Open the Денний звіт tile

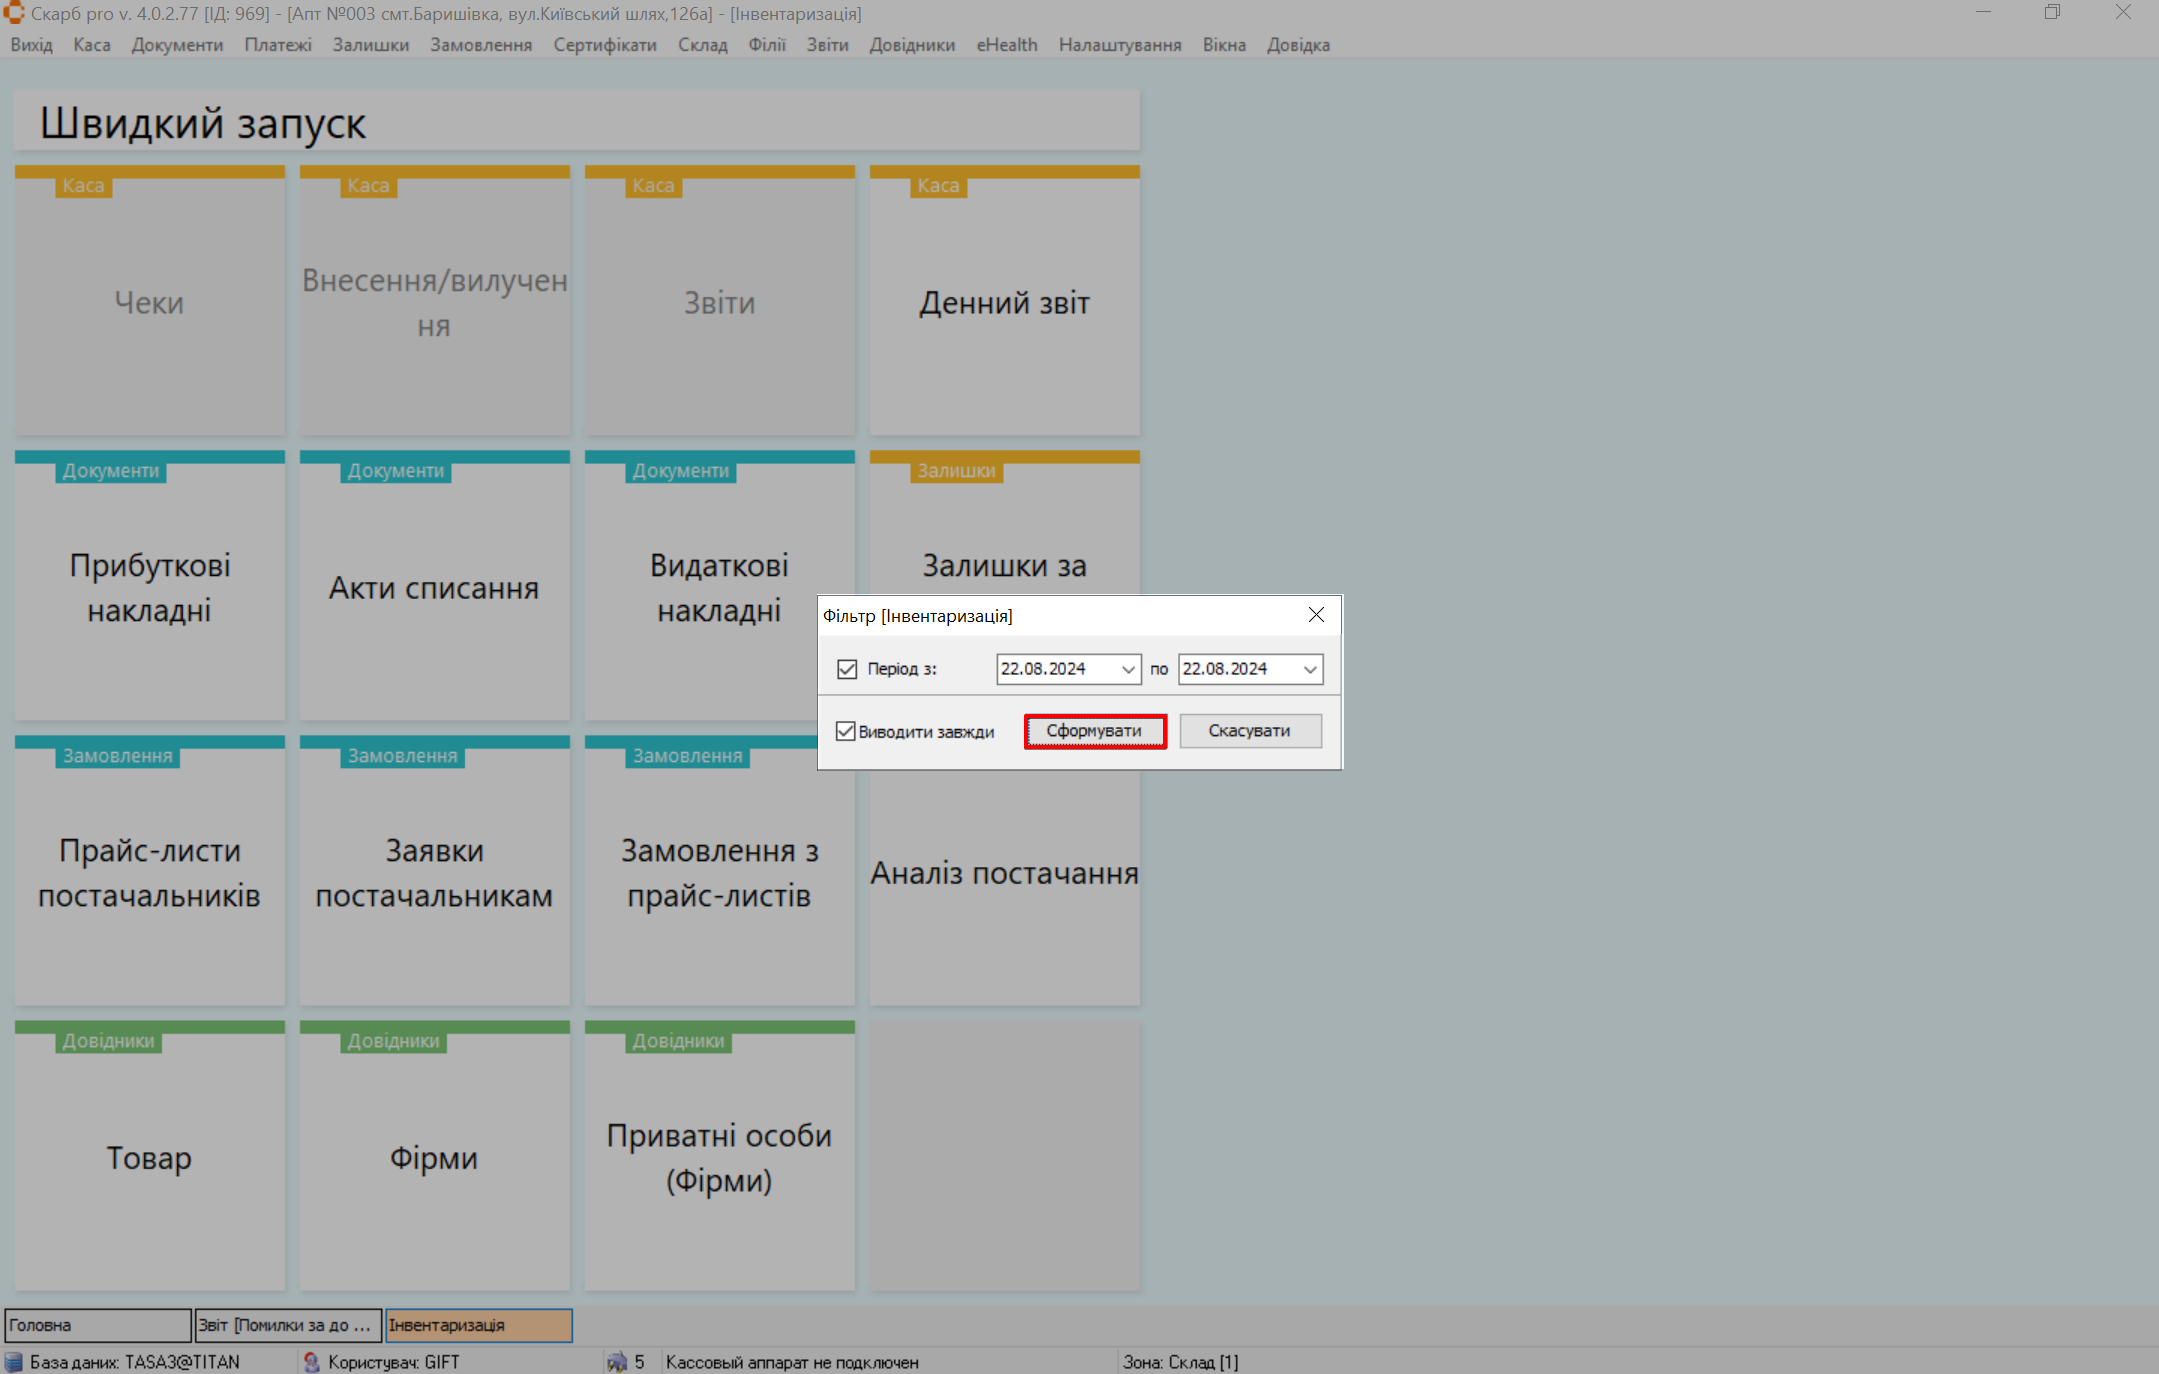tap(1004, 302)
